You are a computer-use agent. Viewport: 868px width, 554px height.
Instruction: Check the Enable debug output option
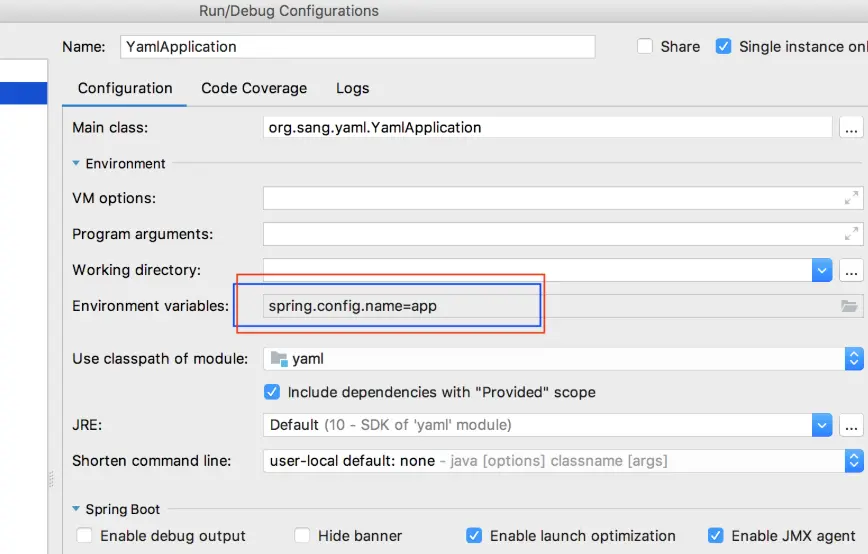[x=84, y=535]
